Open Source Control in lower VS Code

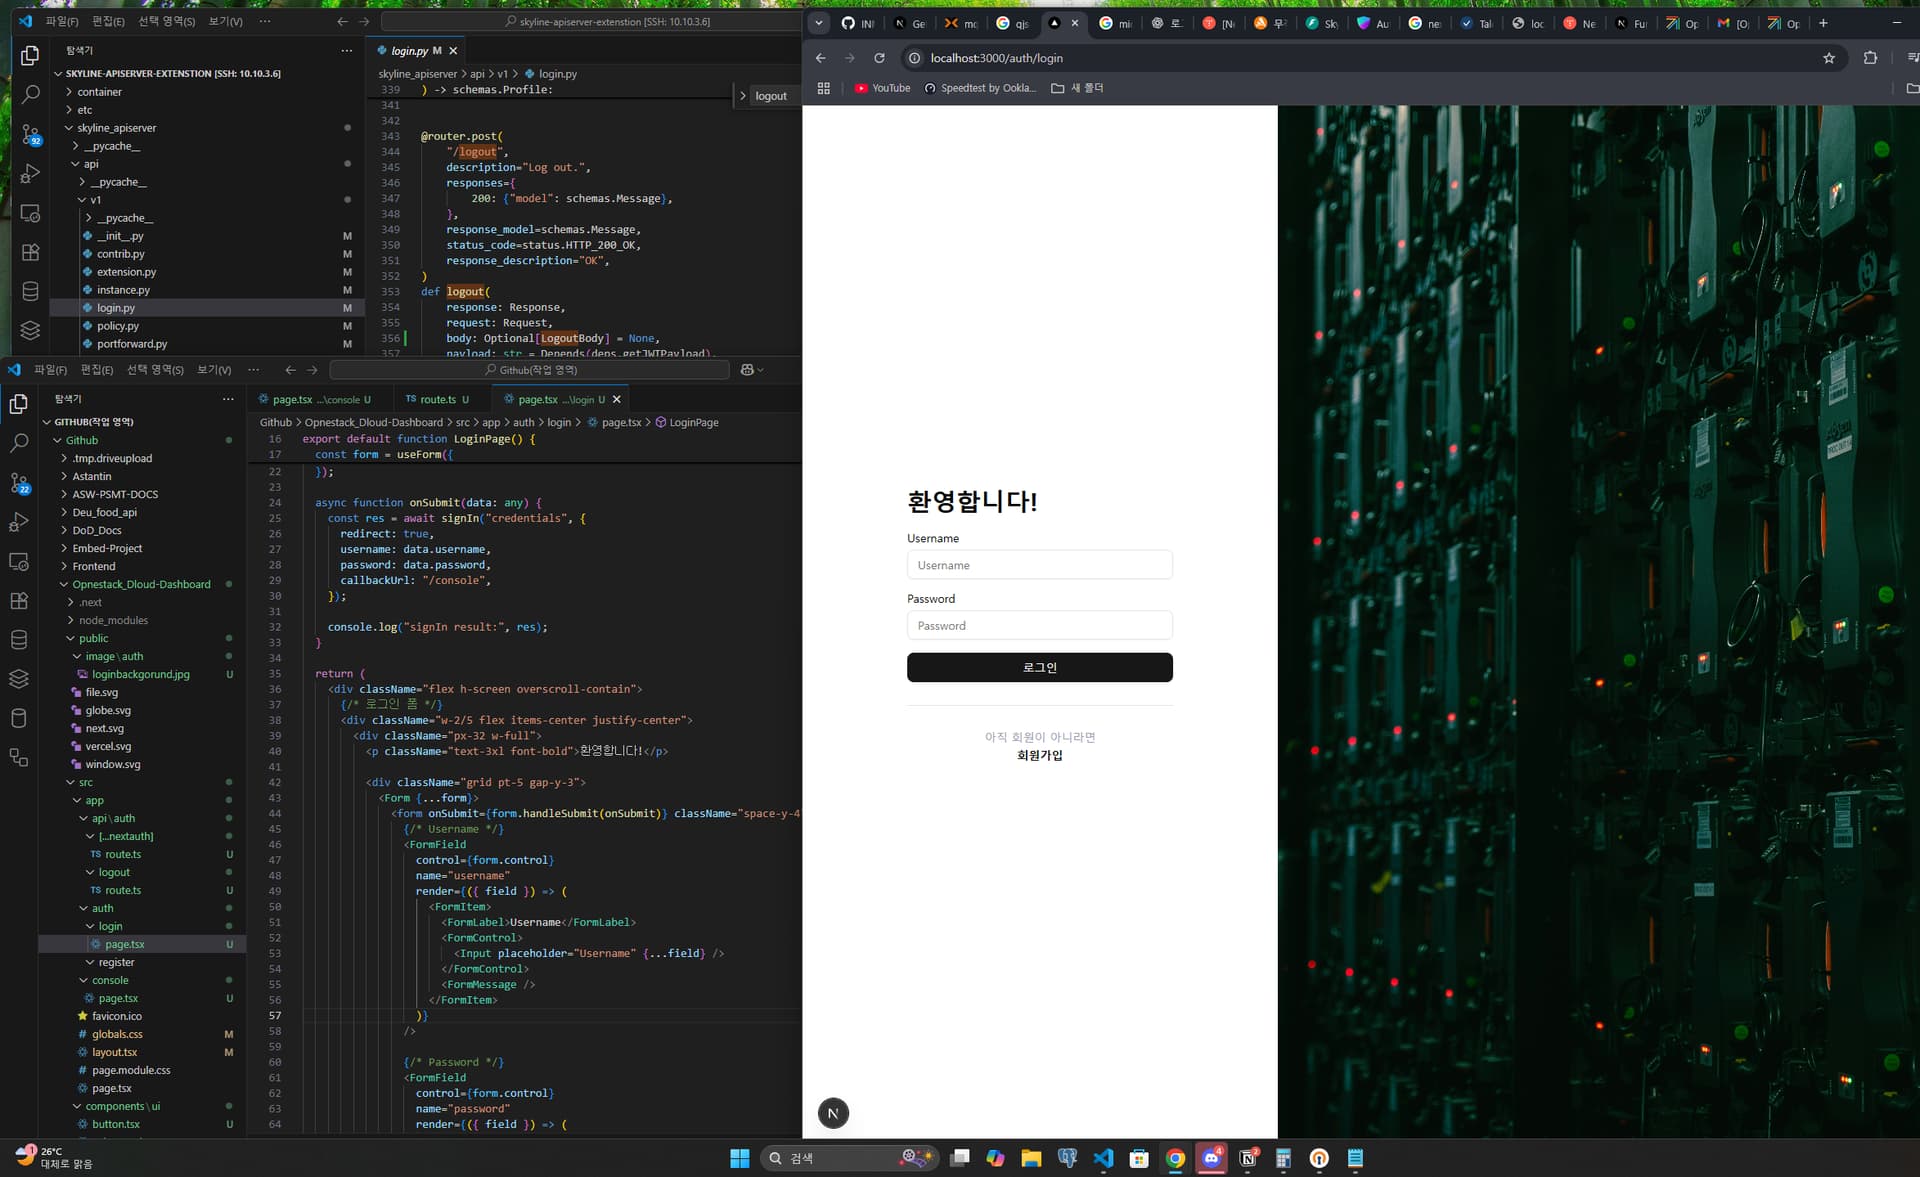click(x=19, y=483)
